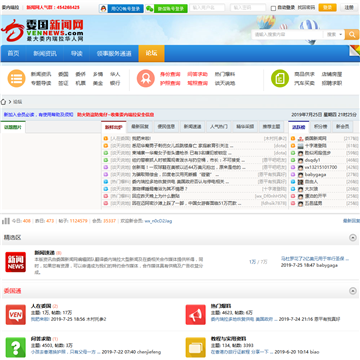Screen dimensions: 360x360
Task: Open the 问答求助 forum title
Action: (41, 339)
